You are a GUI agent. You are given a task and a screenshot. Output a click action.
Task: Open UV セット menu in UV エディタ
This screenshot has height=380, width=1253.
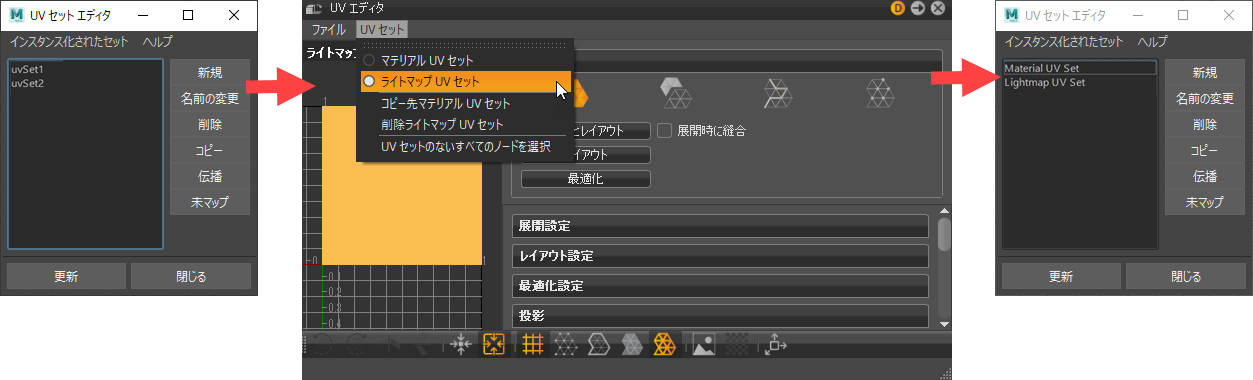pyautogui.click(x=382, y=29)
